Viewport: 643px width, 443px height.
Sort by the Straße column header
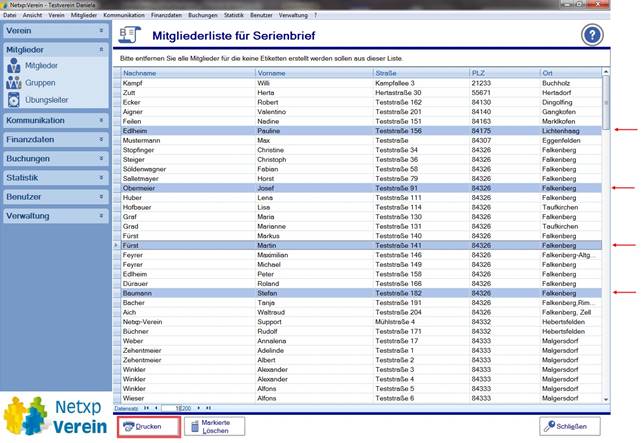[421, 73]
